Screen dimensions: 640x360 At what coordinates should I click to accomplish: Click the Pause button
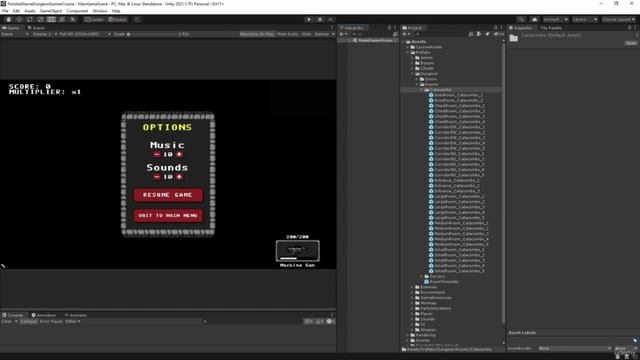click(320, 19)
